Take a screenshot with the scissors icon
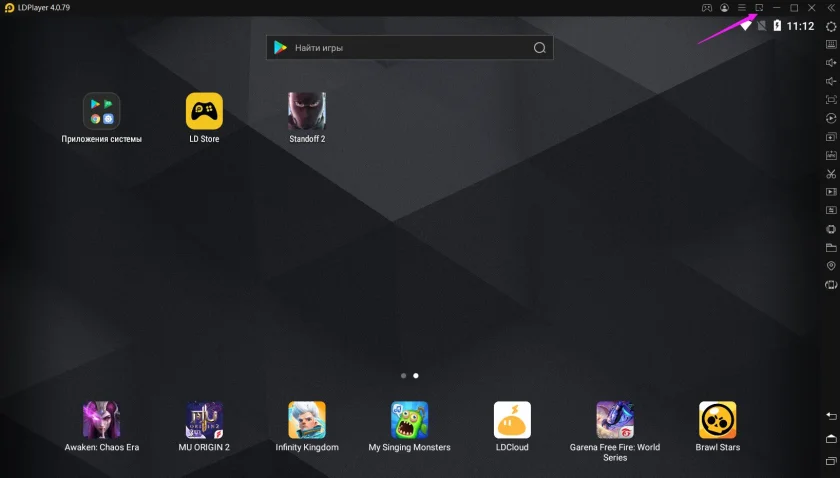 [x=831, y=174]
